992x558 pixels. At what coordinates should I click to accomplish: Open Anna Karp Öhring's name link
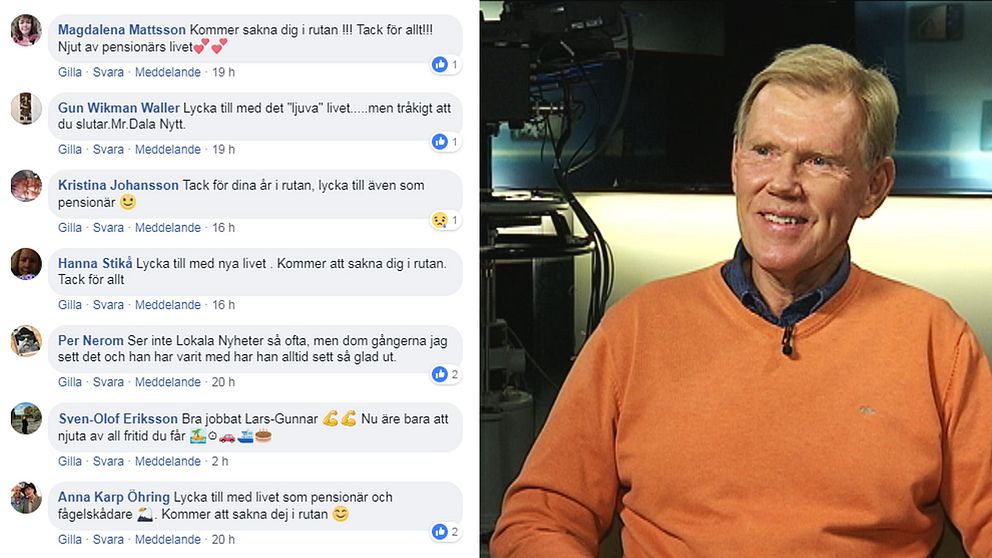tap(114, 497)
